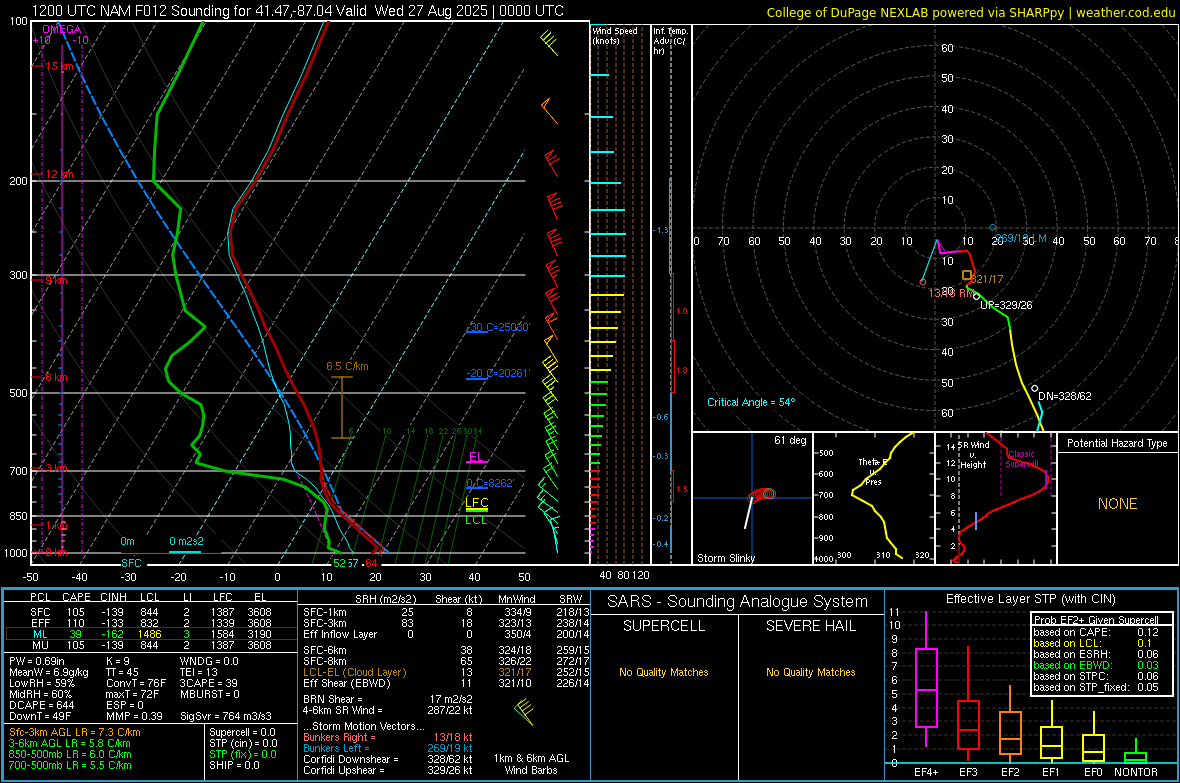Select the magenta EL marker label
The height and width of the screenshot is (783, 1180).
click(476, 456)
